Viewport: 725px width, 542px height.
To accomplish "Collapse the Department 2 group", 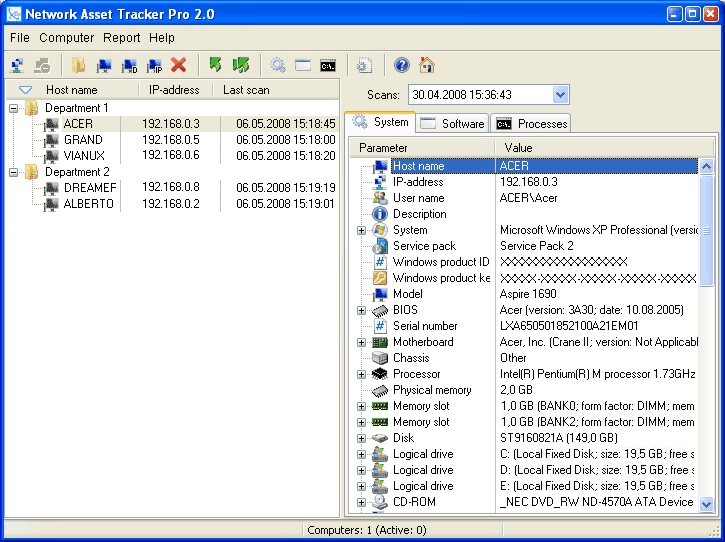I will tap(14, 172).
